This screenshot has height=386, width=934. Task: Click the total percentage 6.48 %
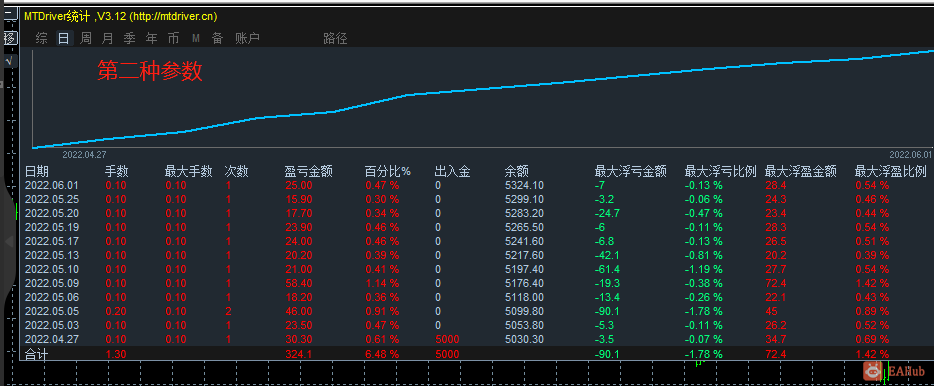pyautogui.click(x=382, y=354)
